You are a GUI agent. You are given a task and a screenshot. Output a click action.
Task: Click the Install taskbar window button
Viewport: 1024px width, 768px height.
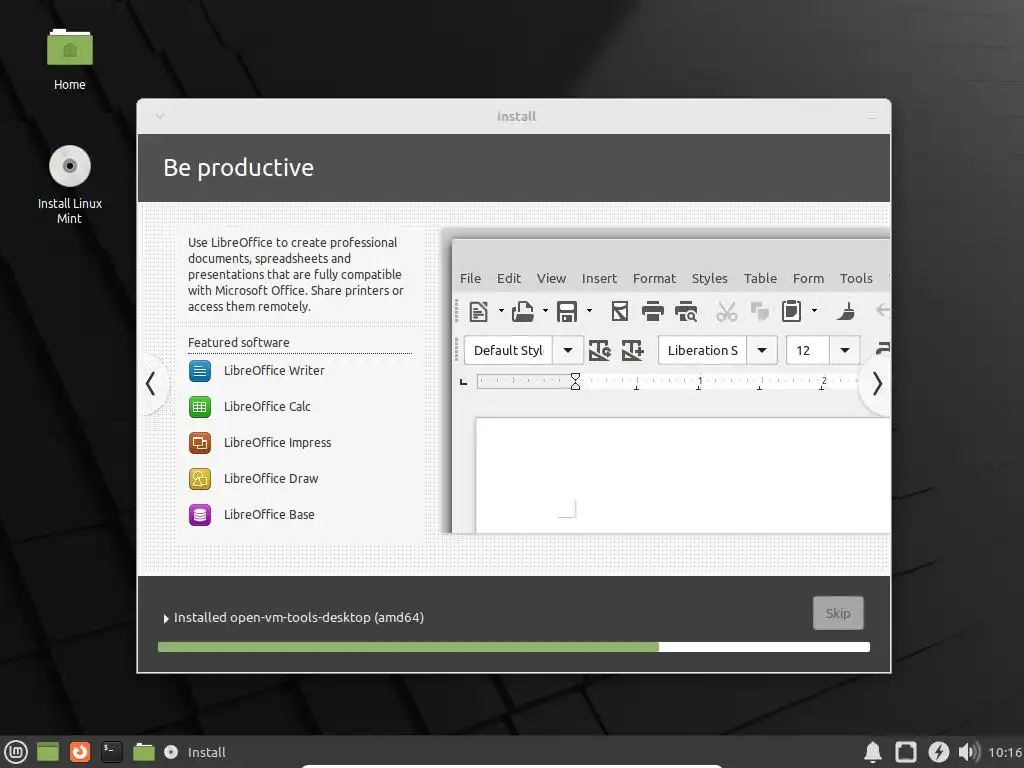tap(195, 752)
